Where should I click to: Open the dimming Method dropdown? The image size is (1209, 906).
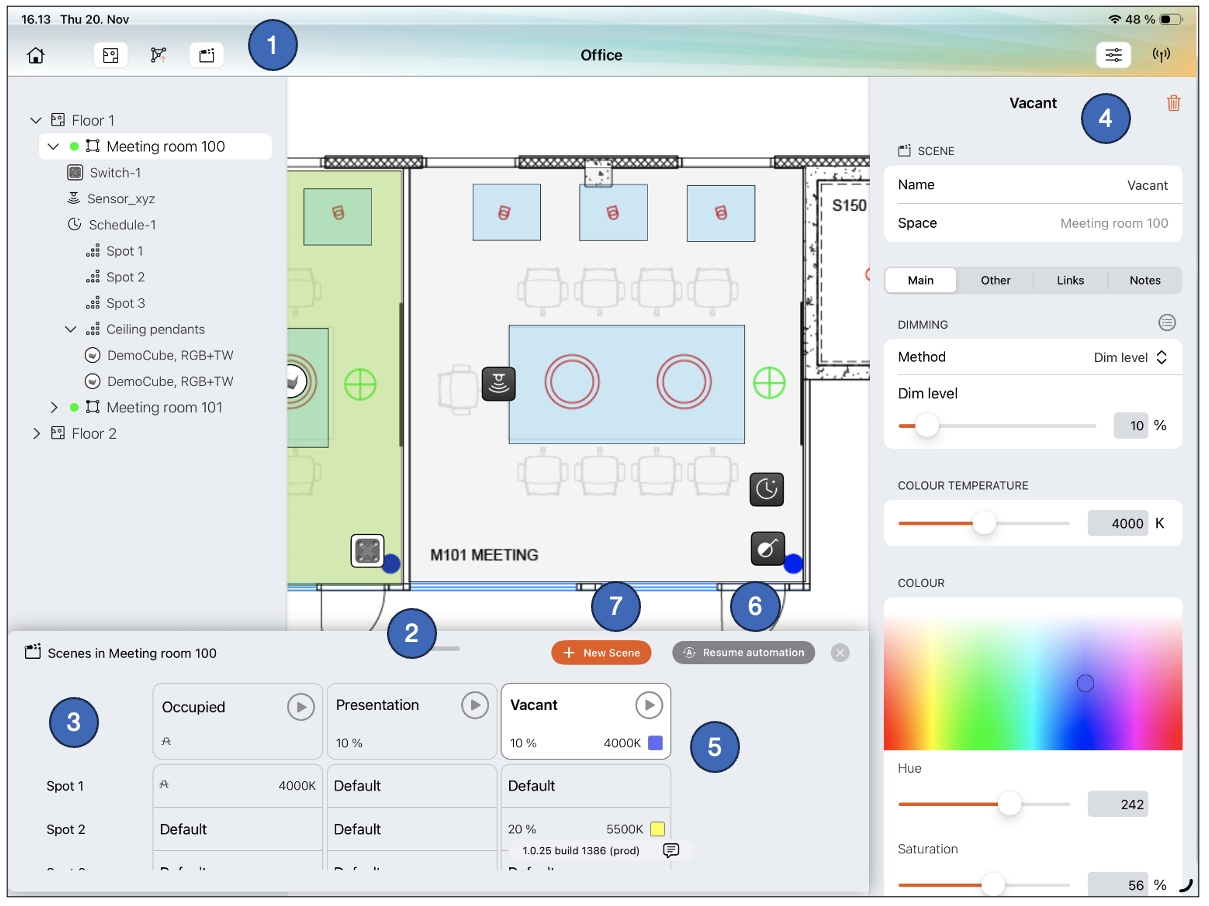[x=1130, y=356]
